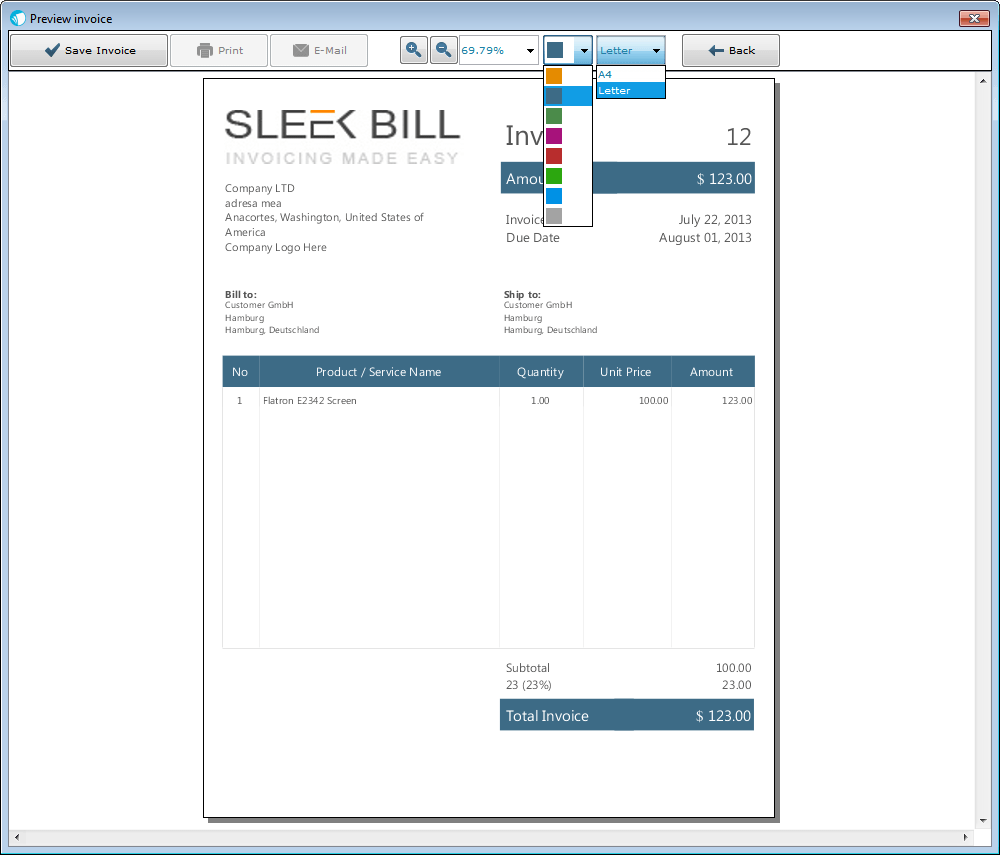Click the E-Mail button
Viewport: 1000px width, 855px height.
[319, 51]
